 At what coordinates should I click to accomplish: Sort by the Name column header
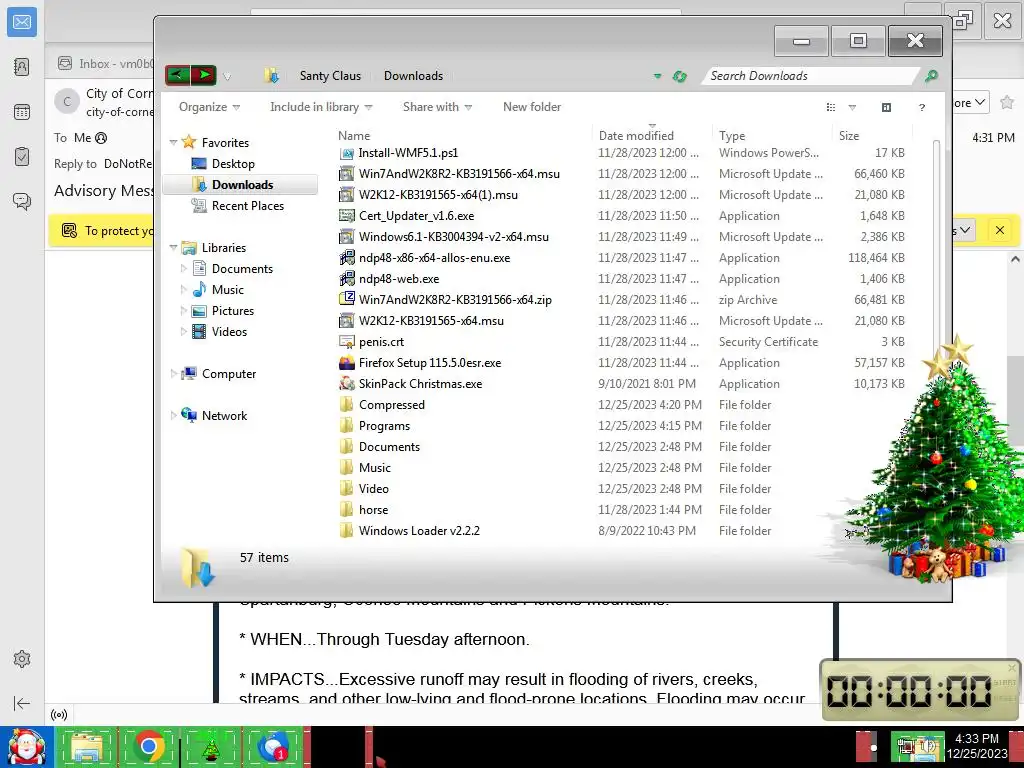(x=353, y=136)
